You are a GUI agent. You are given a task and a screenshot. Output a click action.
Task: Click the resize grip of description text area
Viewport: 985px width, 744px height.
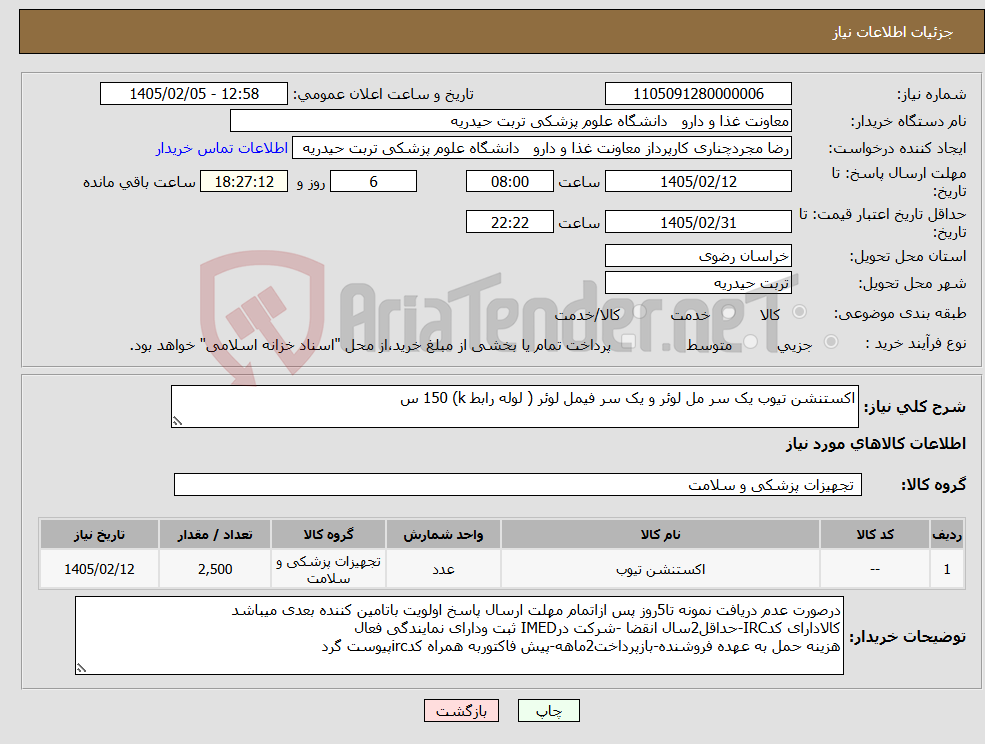177,422
